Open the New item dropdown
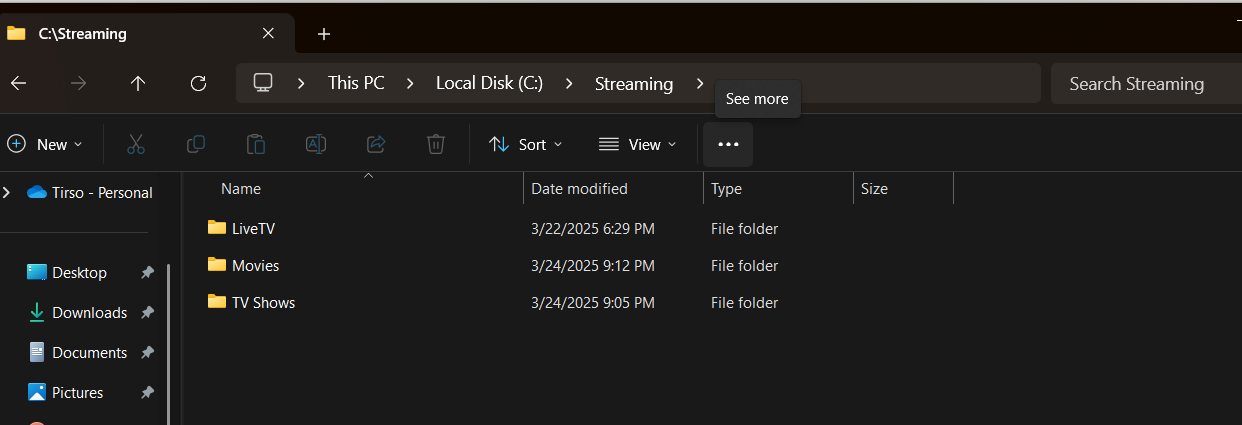 tap(45, 144)
